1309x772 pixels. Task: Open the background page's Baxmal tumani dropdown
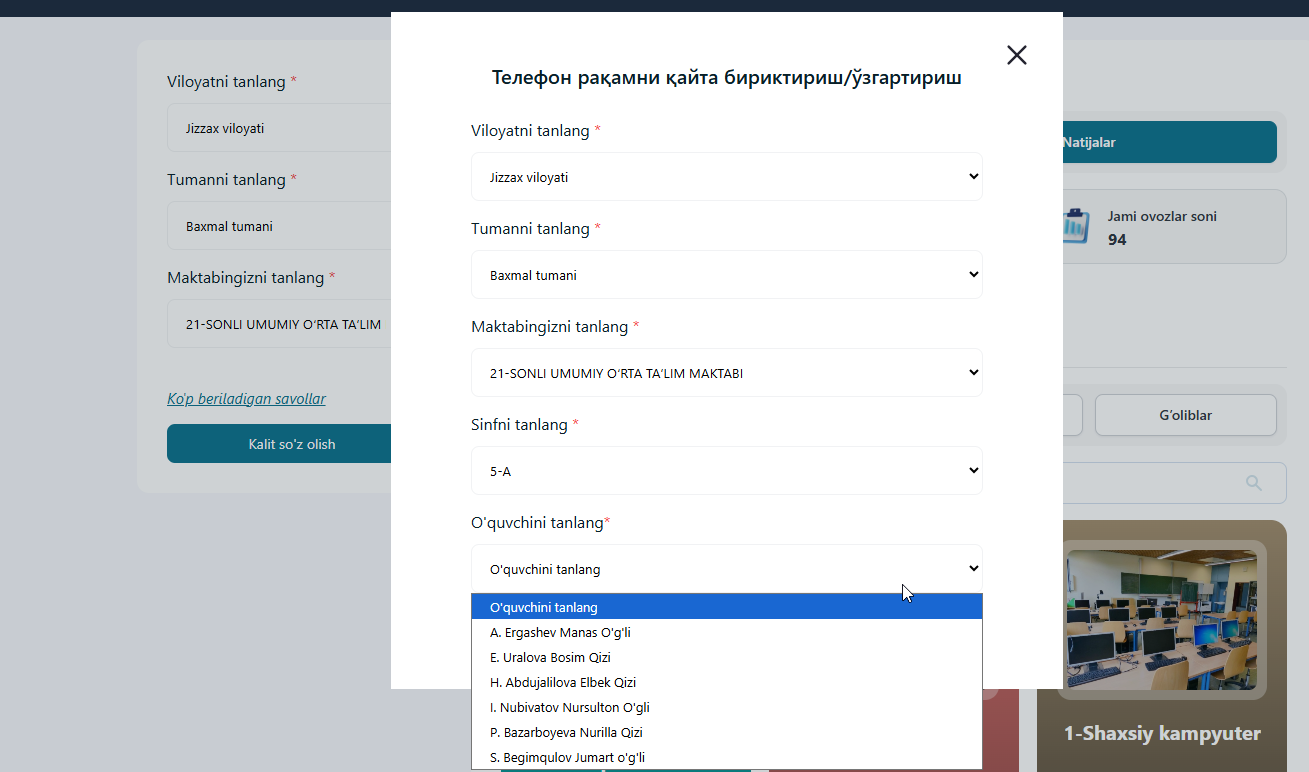tap(279, 226)
